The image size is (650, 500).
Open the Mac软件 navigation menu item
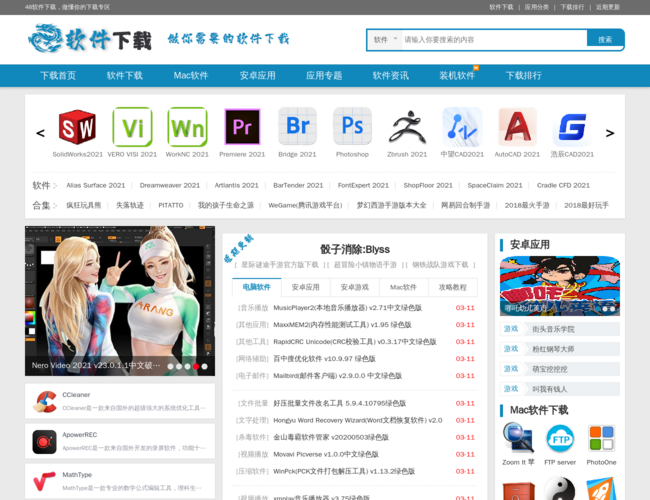[x=191, y=75]
